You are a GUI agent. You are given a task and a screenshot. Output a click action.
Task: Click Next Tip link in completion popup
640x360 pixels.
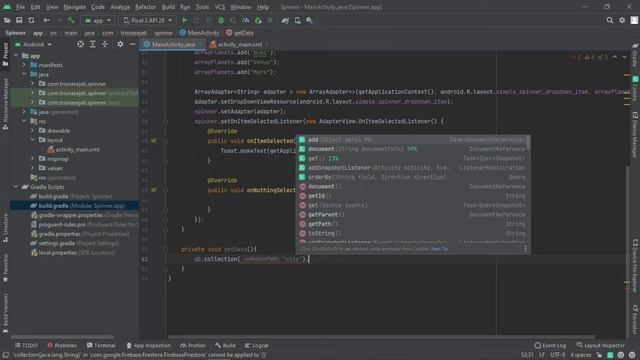(x=439, y=249)
